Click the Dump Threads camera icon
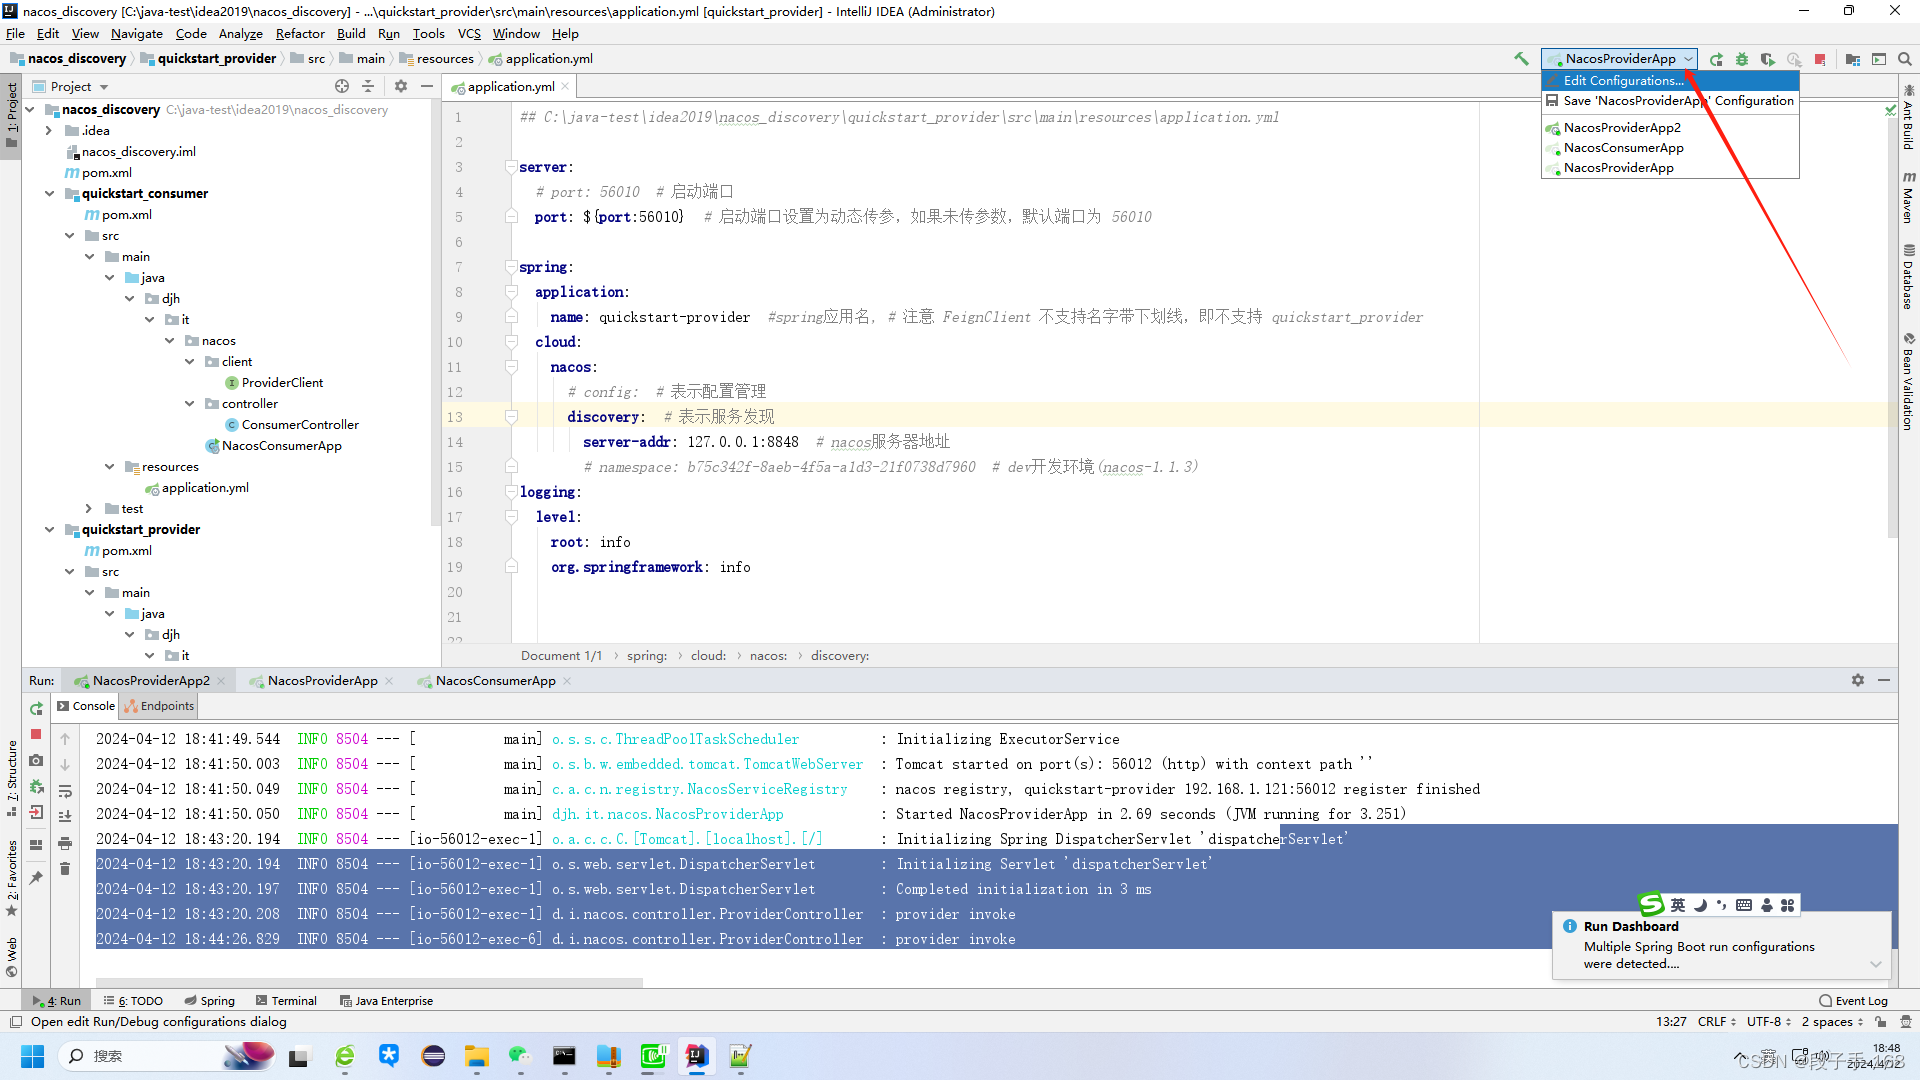This screenshot has height=1080, width=1920. click(x=36, y=761)
